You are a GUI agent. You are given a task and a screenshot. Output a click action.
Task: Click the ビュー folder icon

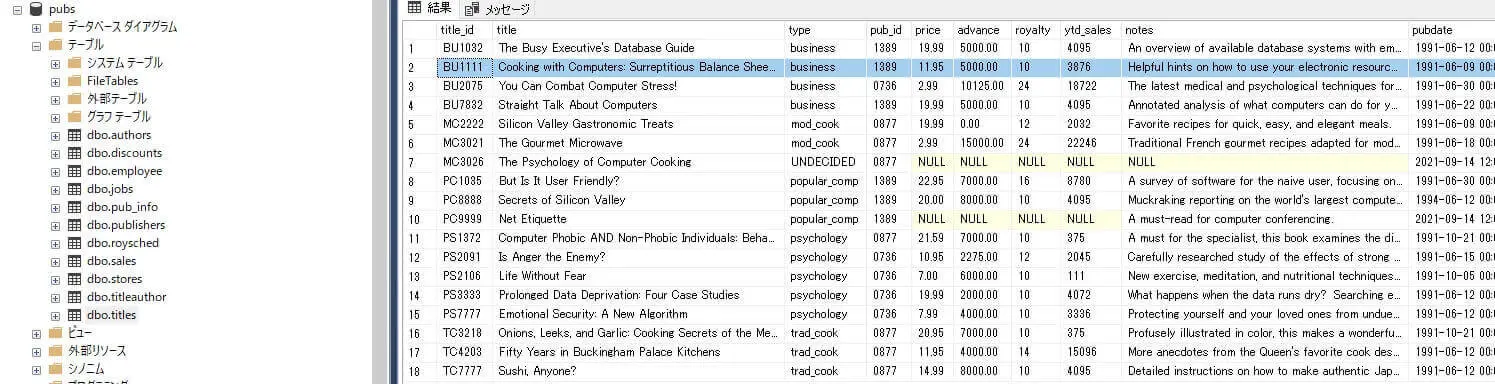[55, 333]
